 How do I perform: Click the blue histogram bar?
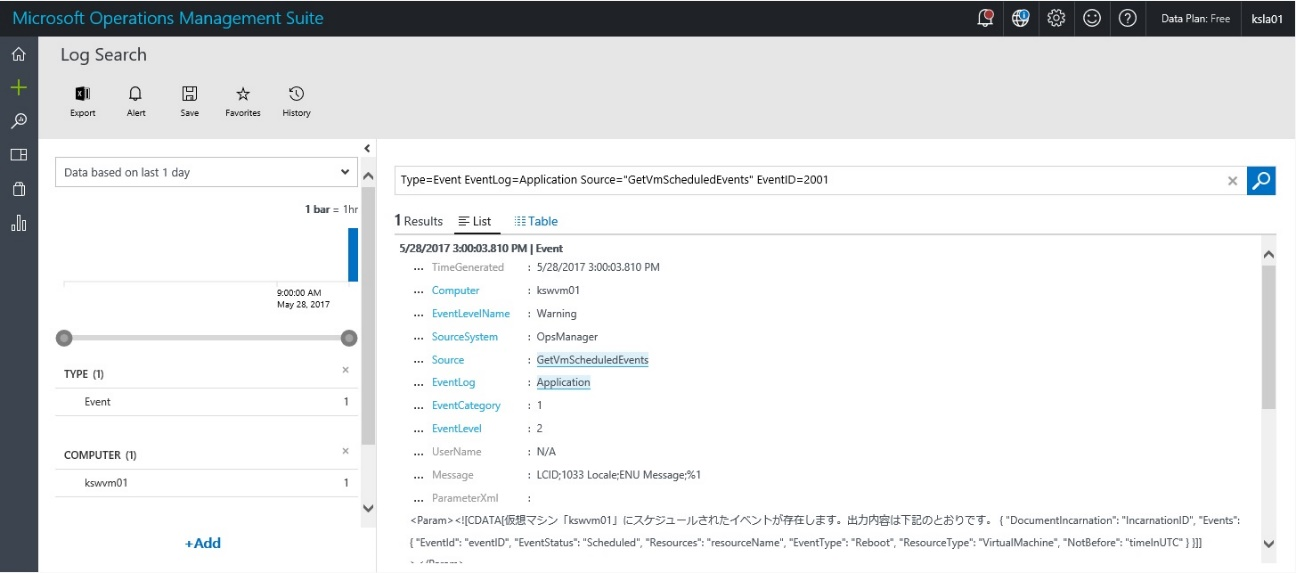pyautogui.click(x=353, y=255)
